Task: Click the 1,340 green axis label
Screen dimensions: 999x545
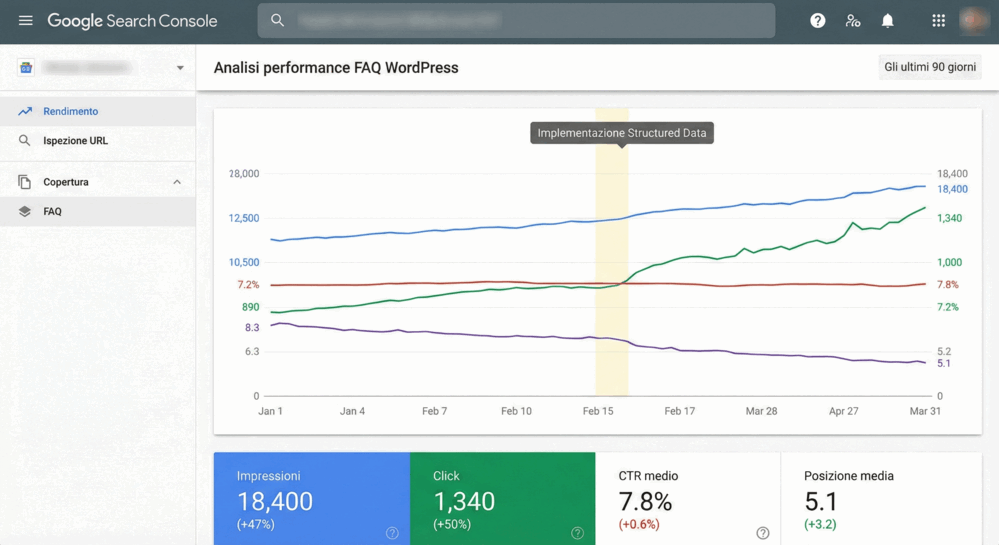Action: tap(949, 218)
